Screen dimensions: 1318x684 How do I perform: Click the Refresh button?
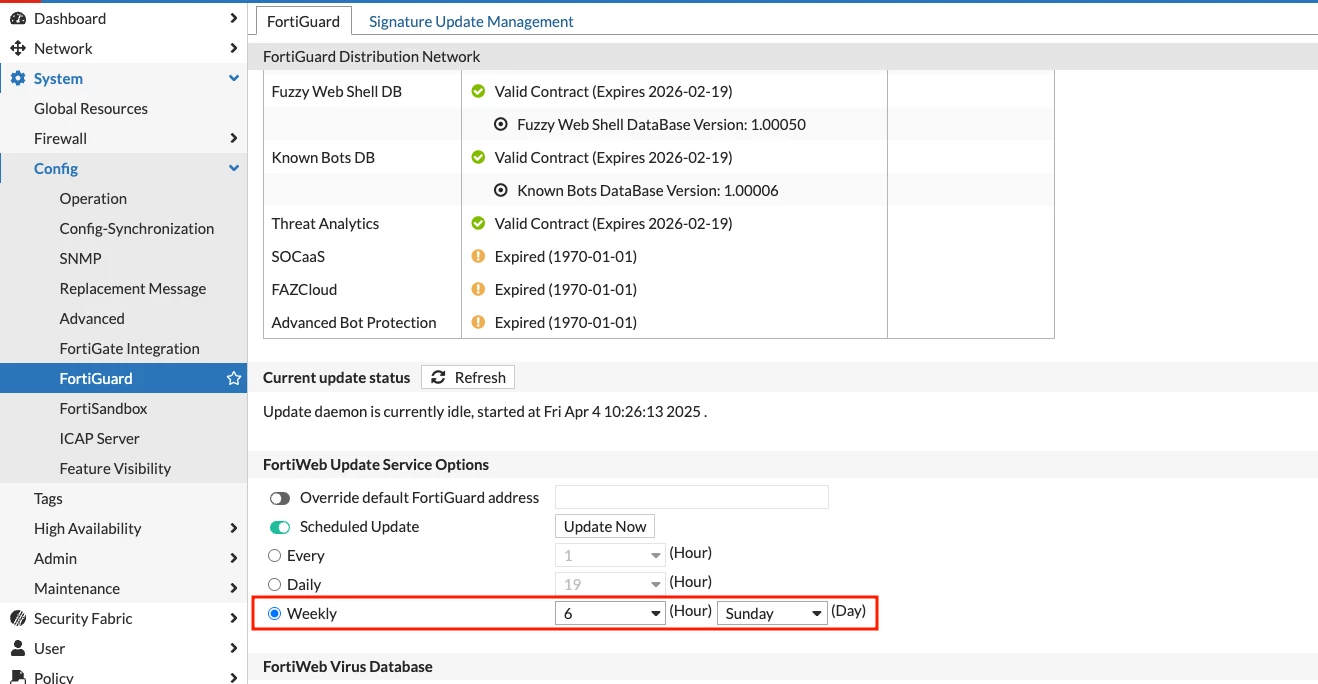(468, 377)
